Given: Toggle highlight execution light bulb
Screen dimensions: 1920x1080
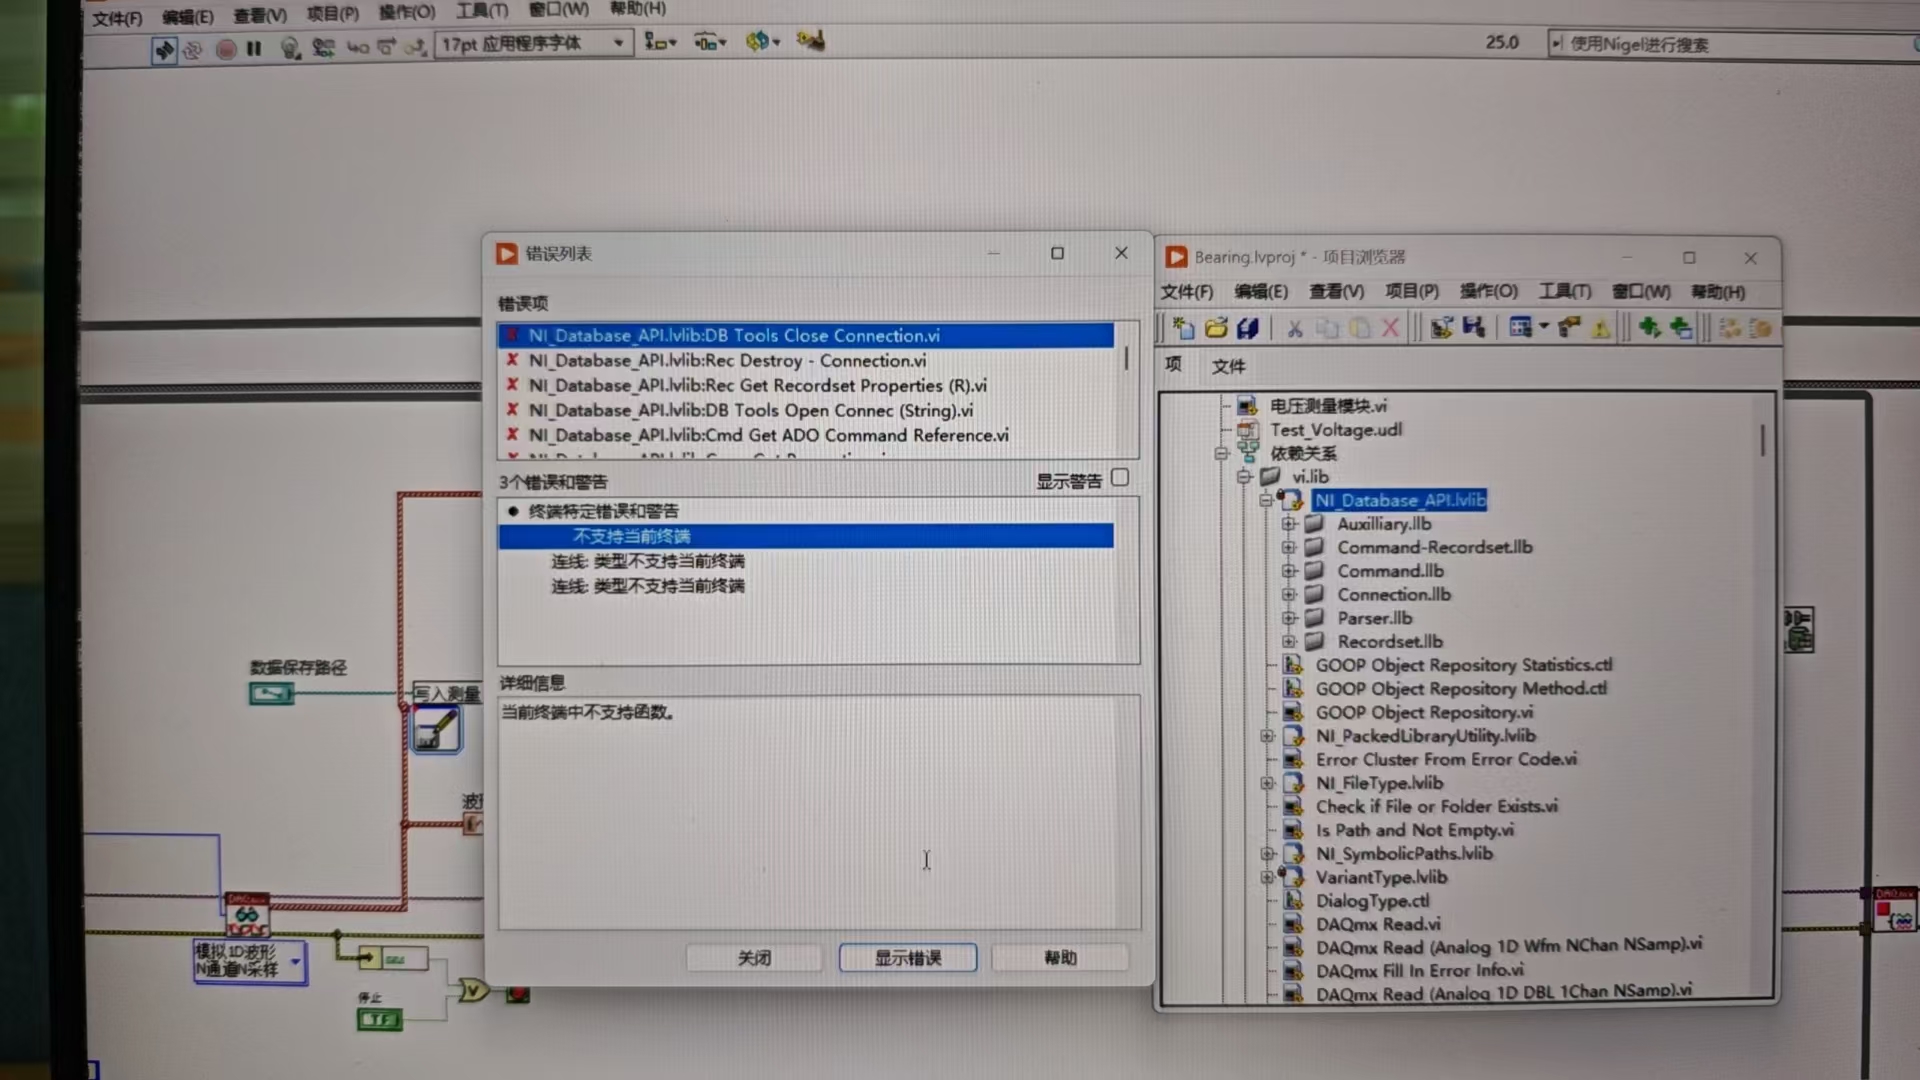Looking at the screenshot, I should click(x=290, y=47).
